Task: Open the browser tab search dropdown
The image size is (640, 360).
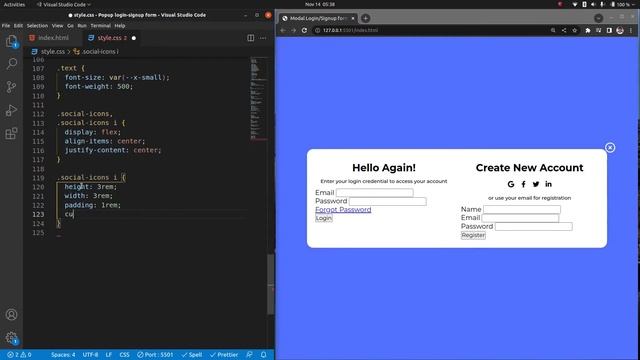Action: click(598, 18)
